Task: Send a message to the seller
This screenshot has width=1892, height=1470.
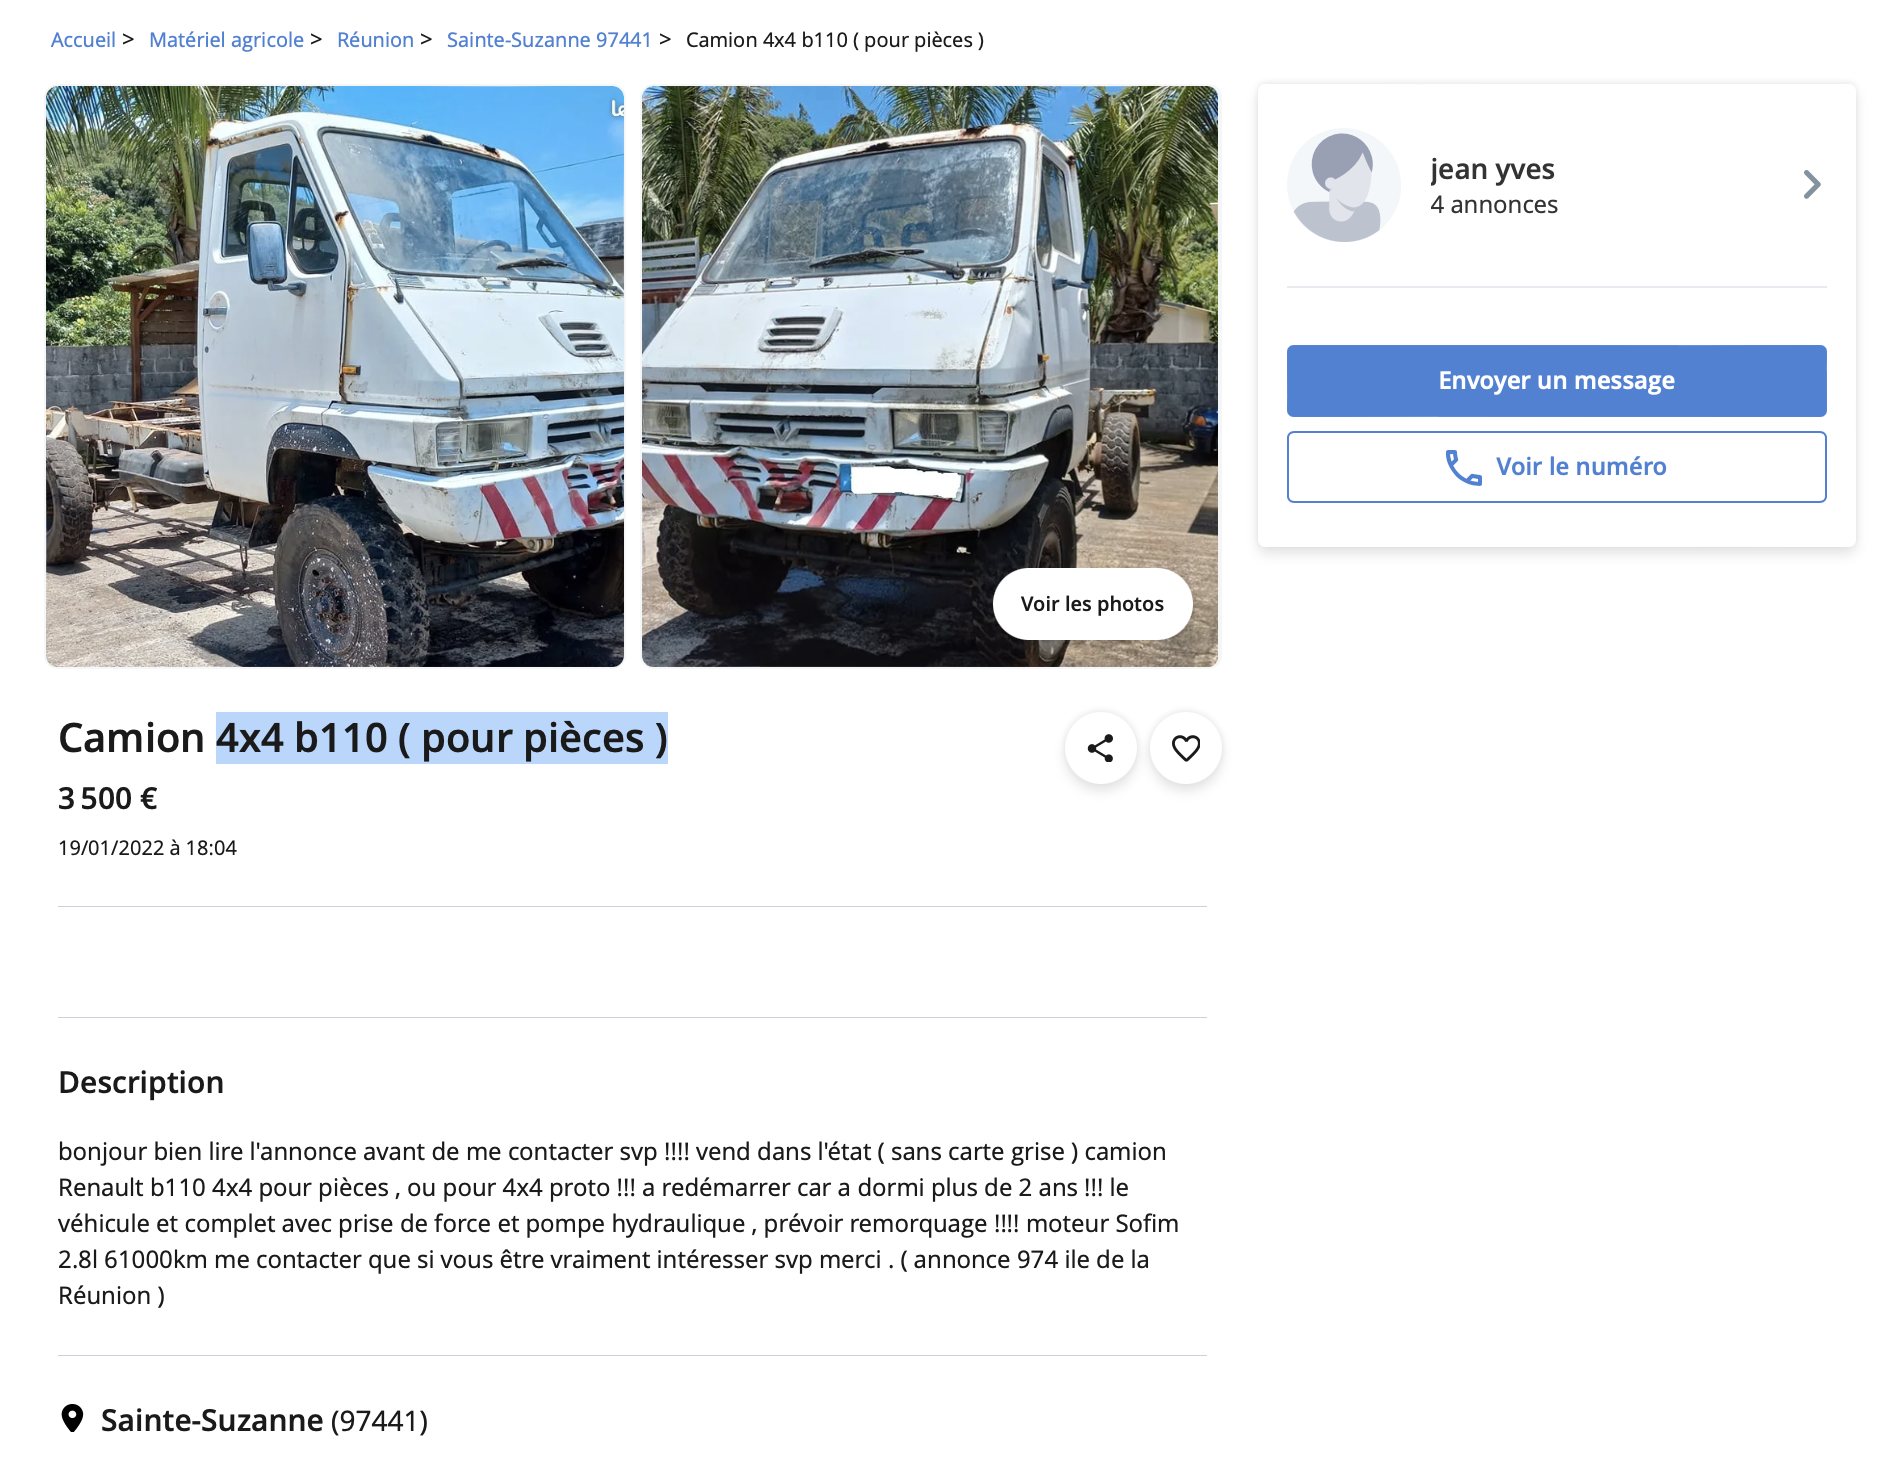Action: (1556, 381)
